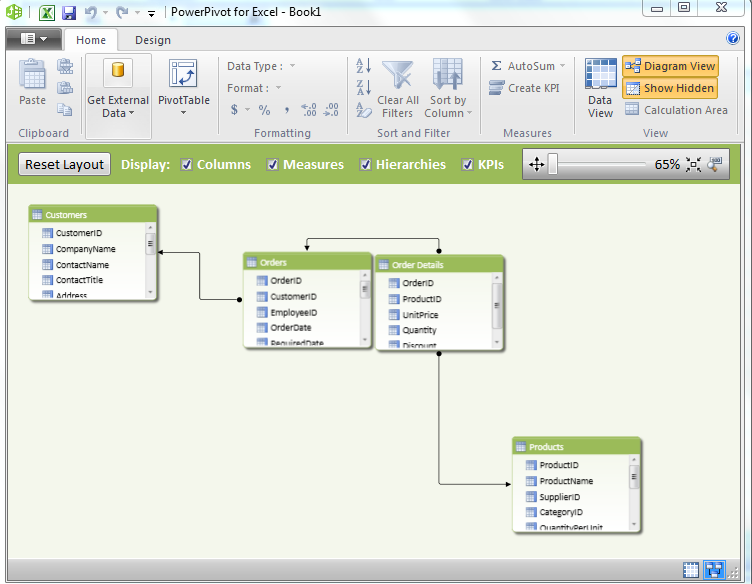Uncheck the Measures display checkbox
Image resolution: width=752 pixels, height=584 pixels.
tap(272, 164)
